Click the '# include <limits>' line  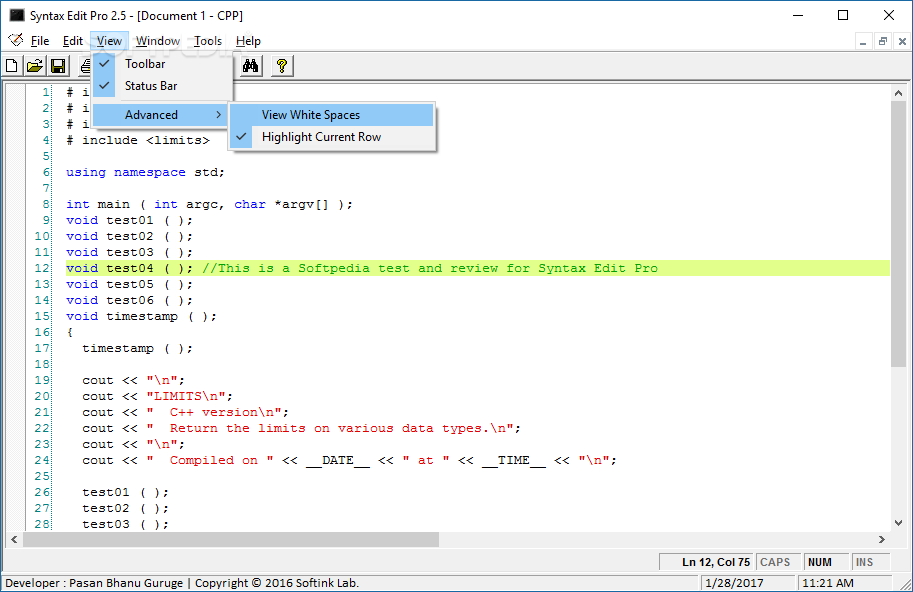pyautogui.click(x=138, y=140)
